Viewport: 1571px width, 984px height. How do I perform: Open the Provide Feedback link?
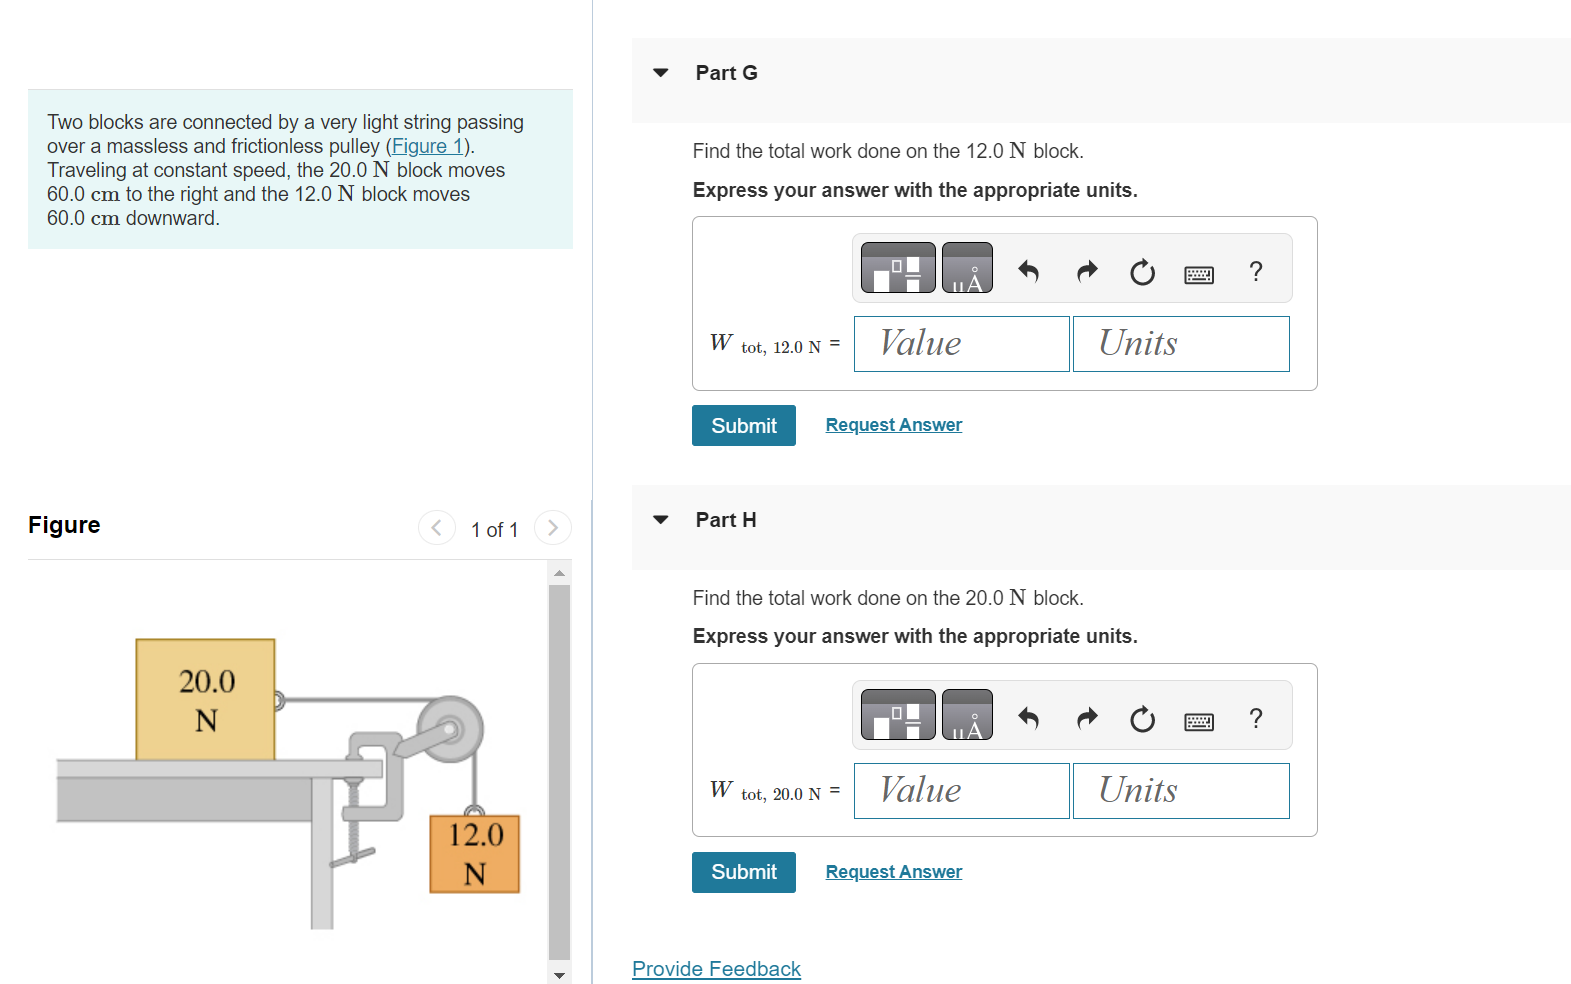coord(716,968)
